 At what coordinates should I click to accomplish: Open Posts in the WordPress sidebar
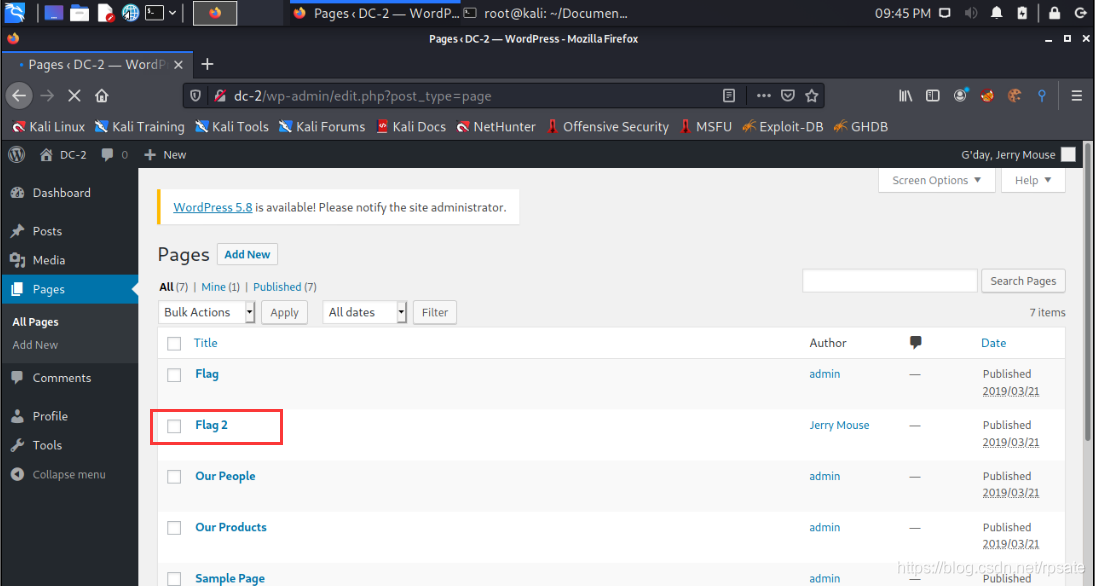pyautogui.click(x=69, y=231)
